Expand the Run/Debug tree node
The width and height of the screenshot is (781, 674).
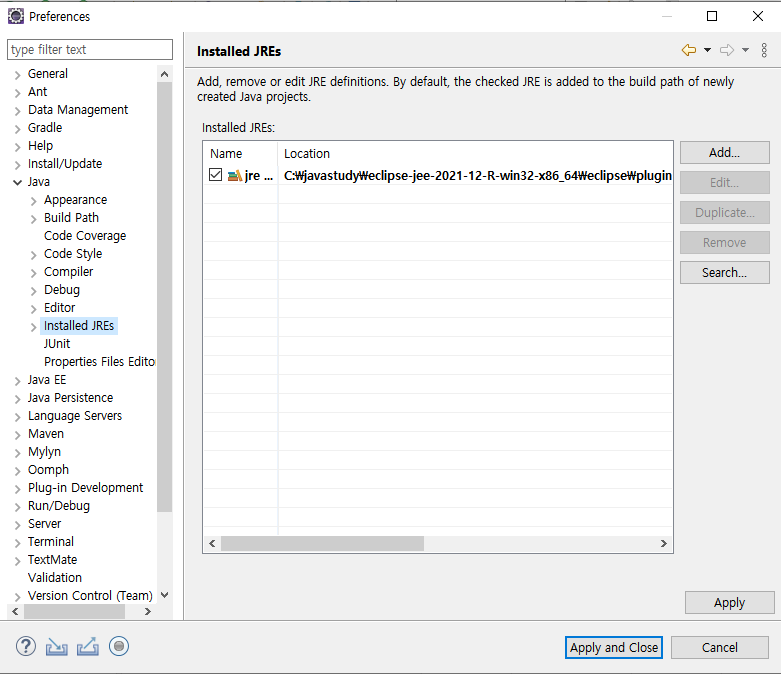[x=17, y=507]
